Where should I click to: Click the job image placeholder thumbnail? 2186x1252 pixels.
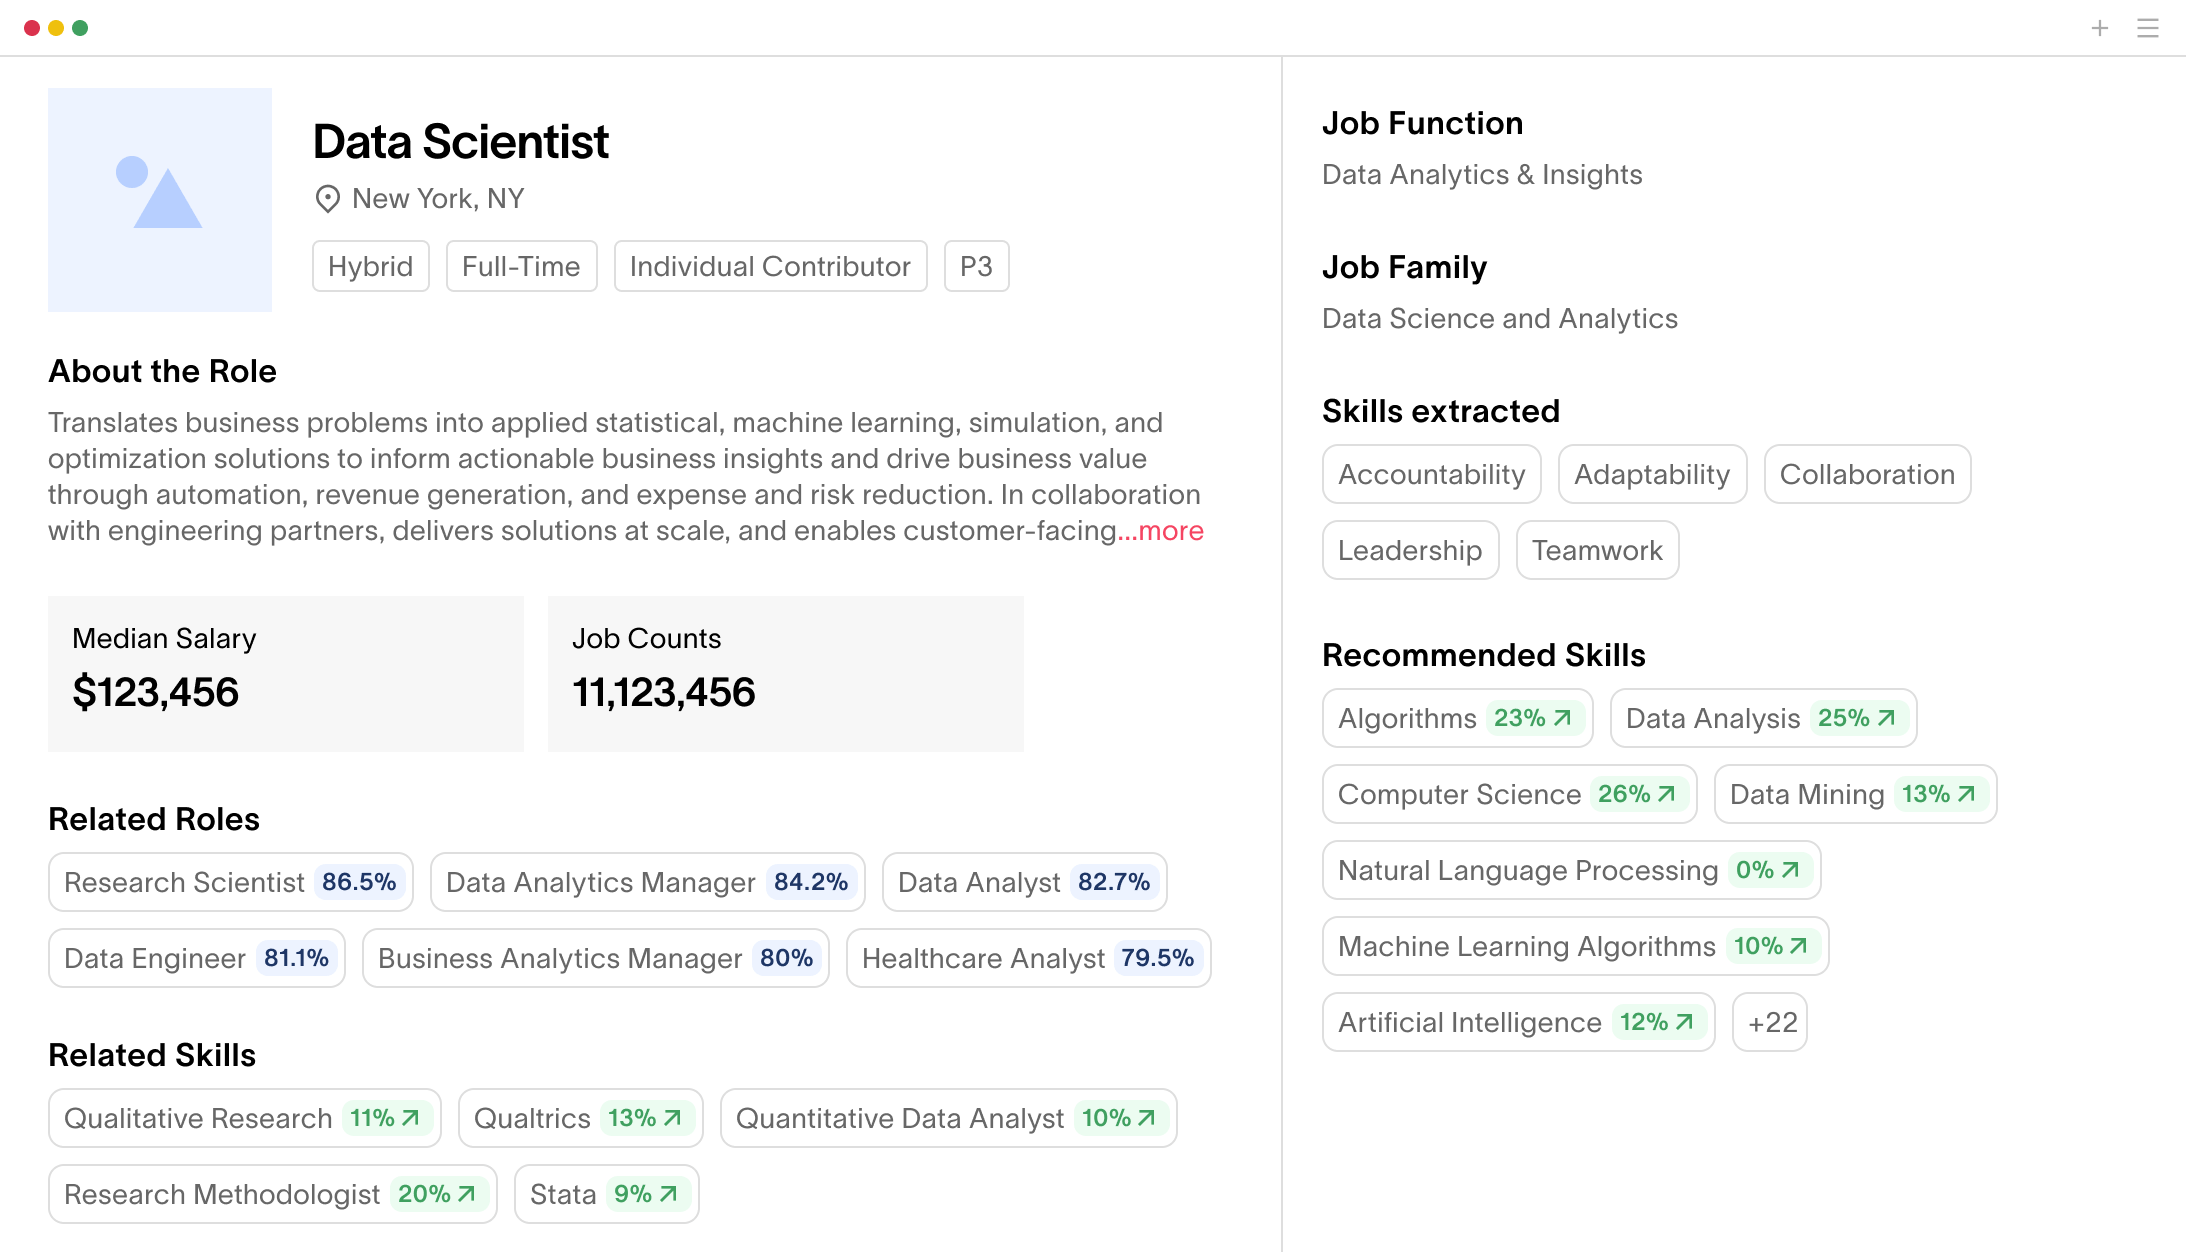click(160, 200)
